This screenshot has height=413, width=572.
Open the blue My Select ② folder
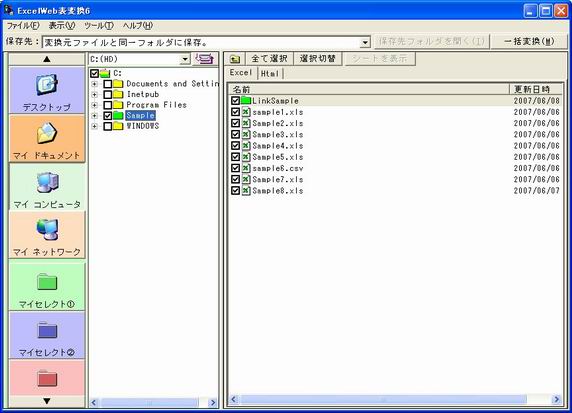(47, 330)
